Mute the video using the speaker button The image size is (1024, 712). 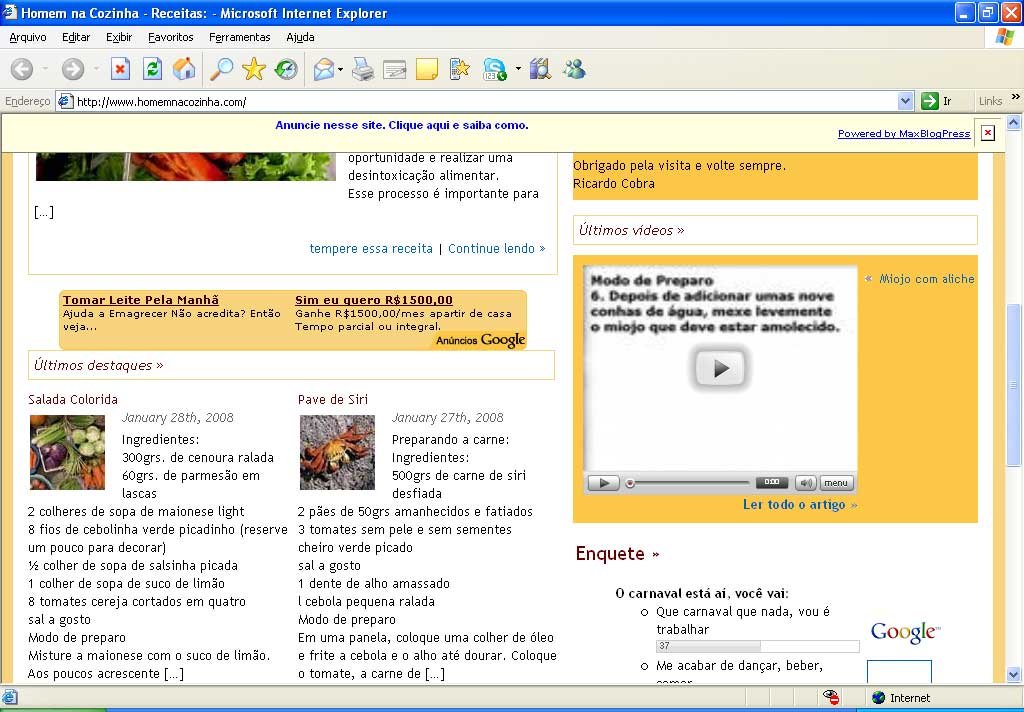coord(805,483)
